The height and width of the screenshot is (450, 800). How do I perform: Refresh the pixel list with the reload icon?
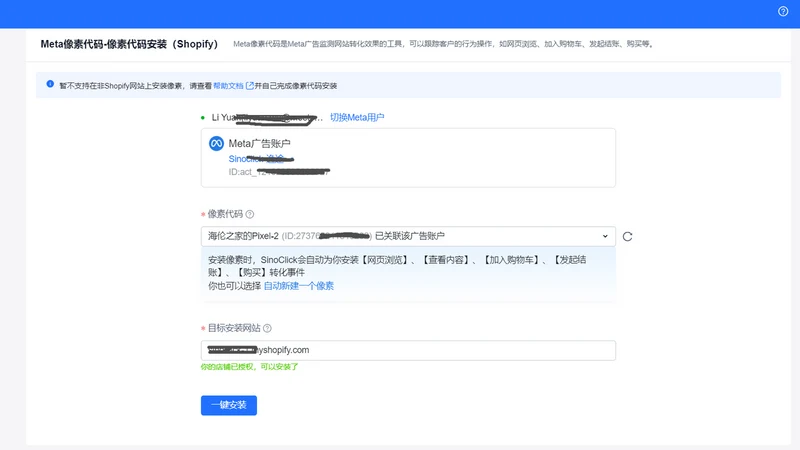click(x=628, y=236)
